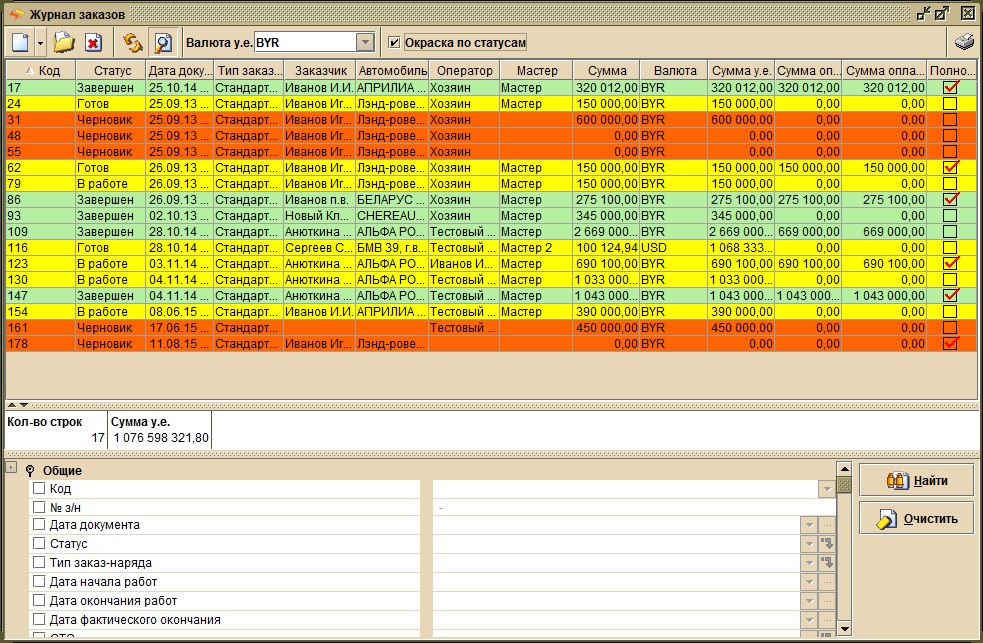Viewport: 983px width, 643px height.
Task: Enable the Дата документа filter checkbox
Action: point(39,525)
